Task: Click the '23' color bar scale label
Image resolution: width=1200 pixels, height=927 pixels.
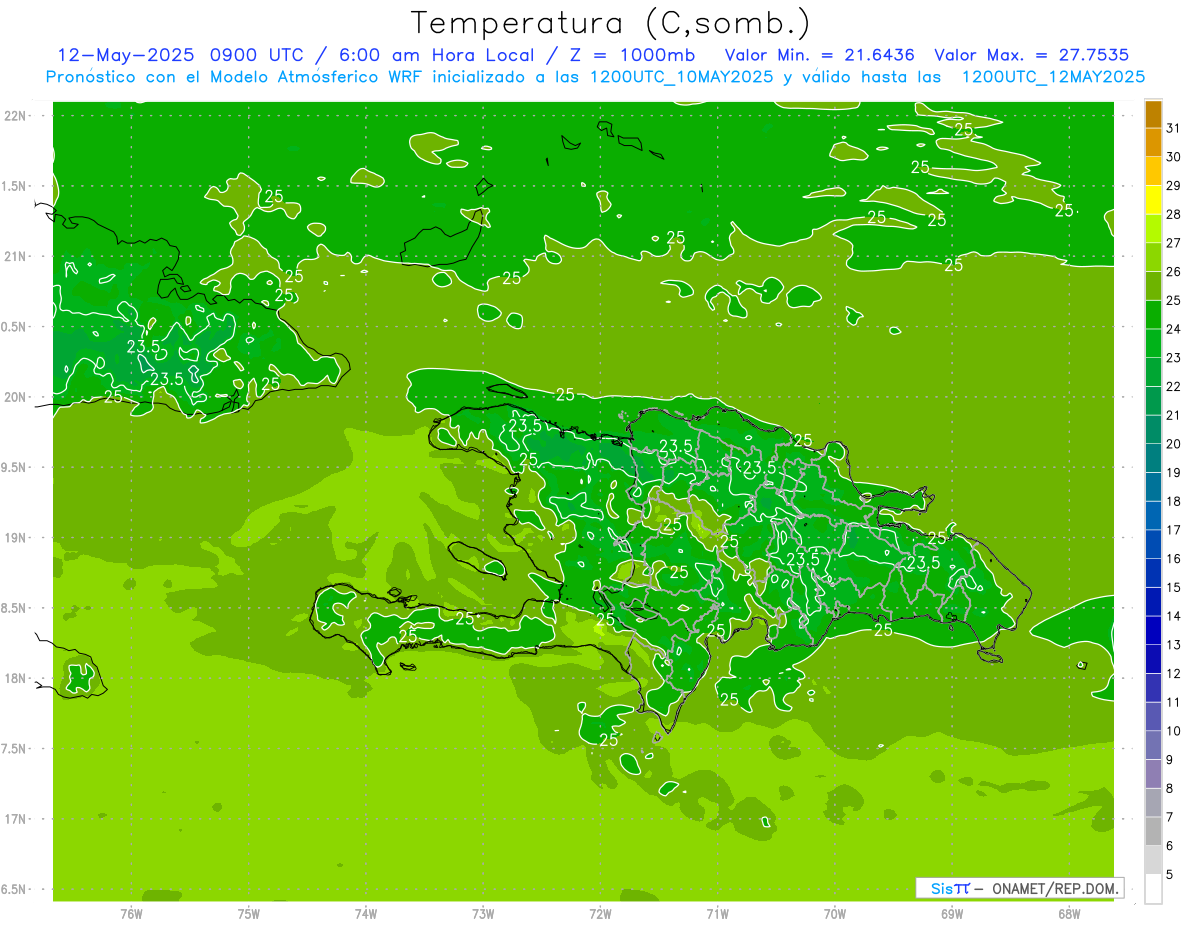Action: 1174,358
